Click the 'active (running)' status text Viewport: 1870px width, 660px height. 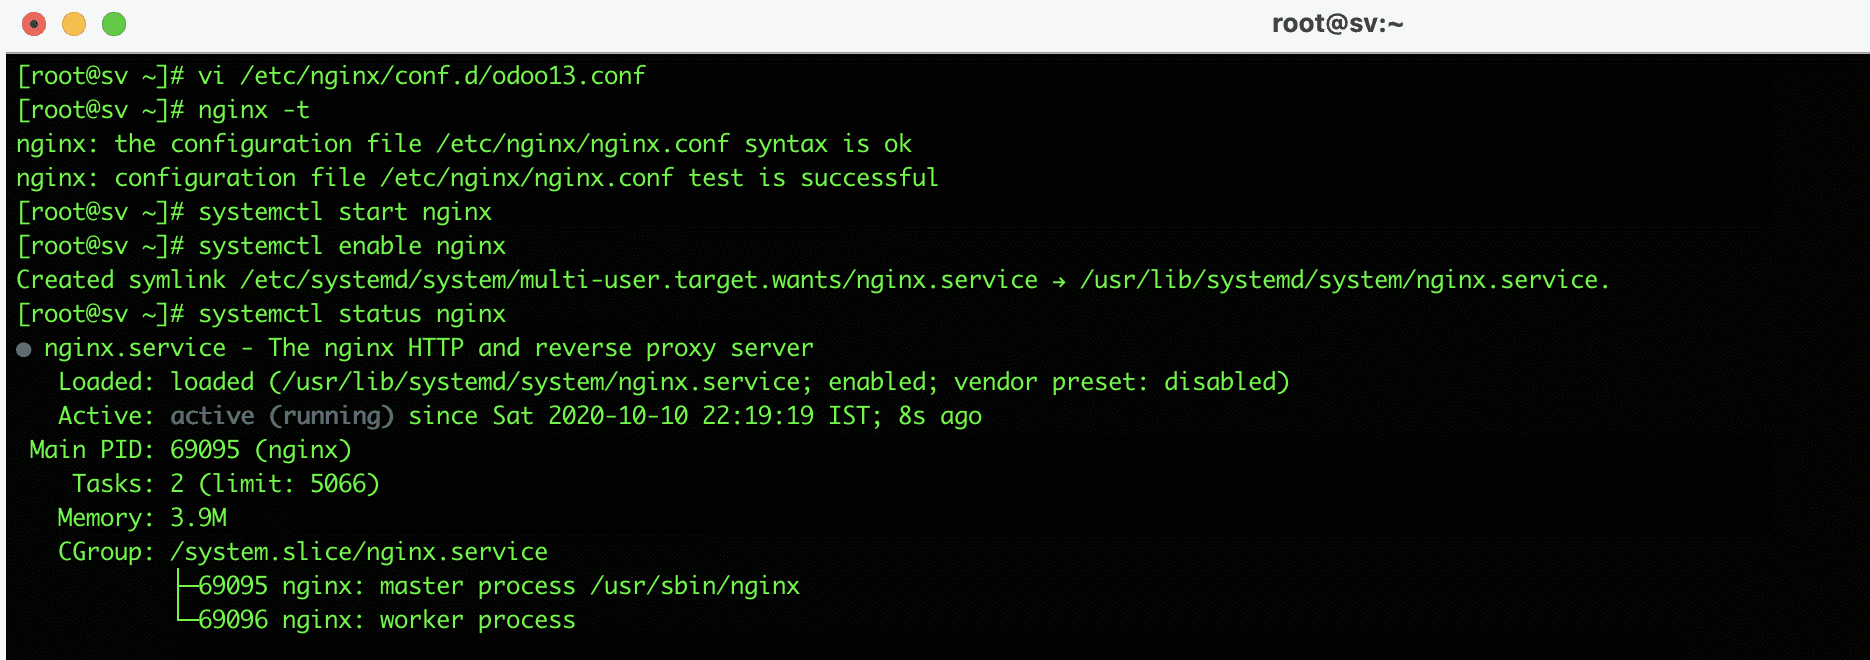tap(281, 416)
